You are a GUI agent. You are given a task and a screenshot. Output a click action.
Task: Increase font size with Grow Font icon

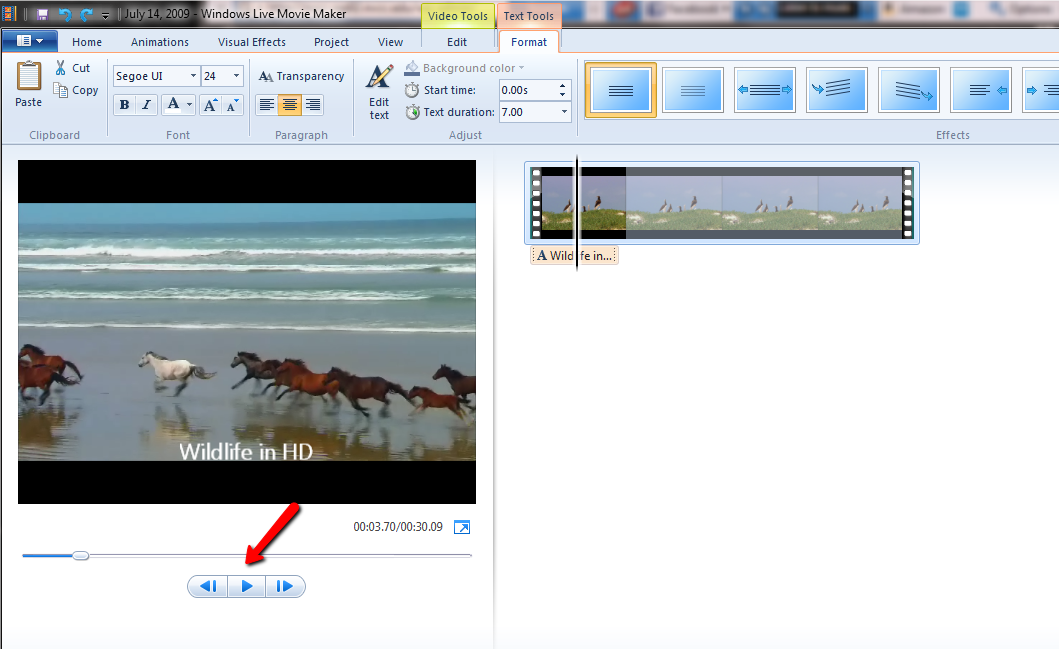(211, 105)
